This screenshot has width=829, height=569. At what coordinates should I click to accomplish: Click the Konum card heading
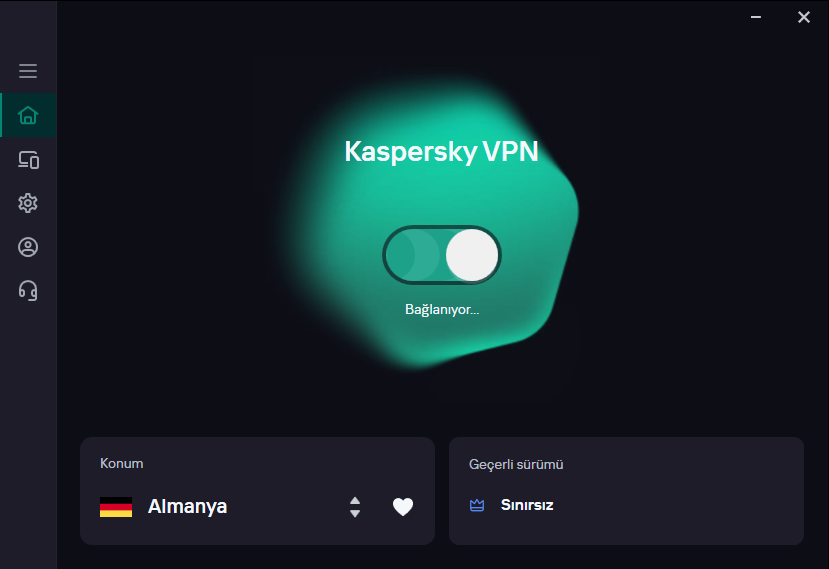122,464
